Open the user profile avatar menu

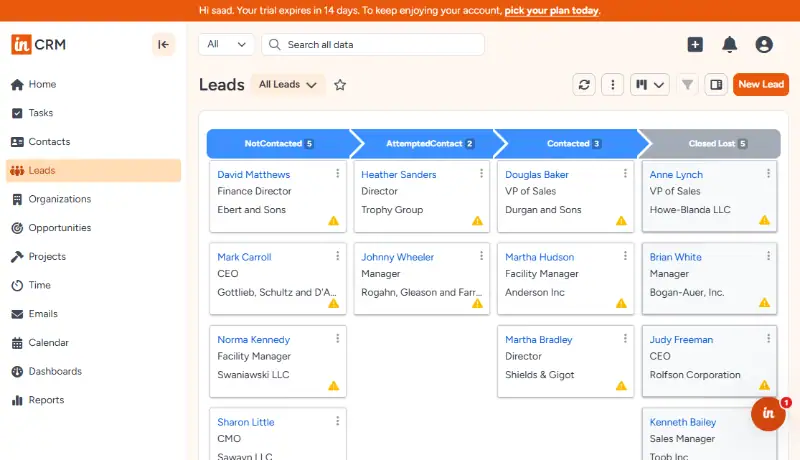tap(764, 44)
